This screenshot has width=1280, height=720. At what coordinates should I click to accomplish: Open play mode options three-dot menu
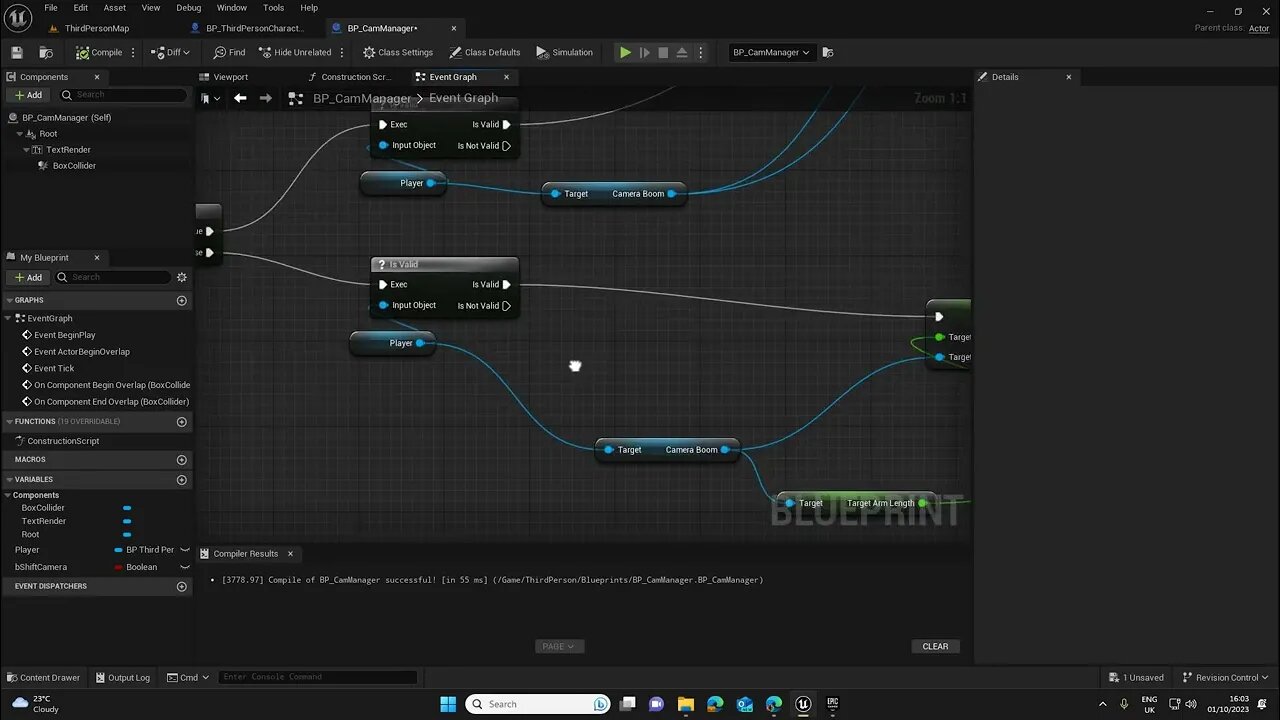pyautogui.click(x=700, y=52)
